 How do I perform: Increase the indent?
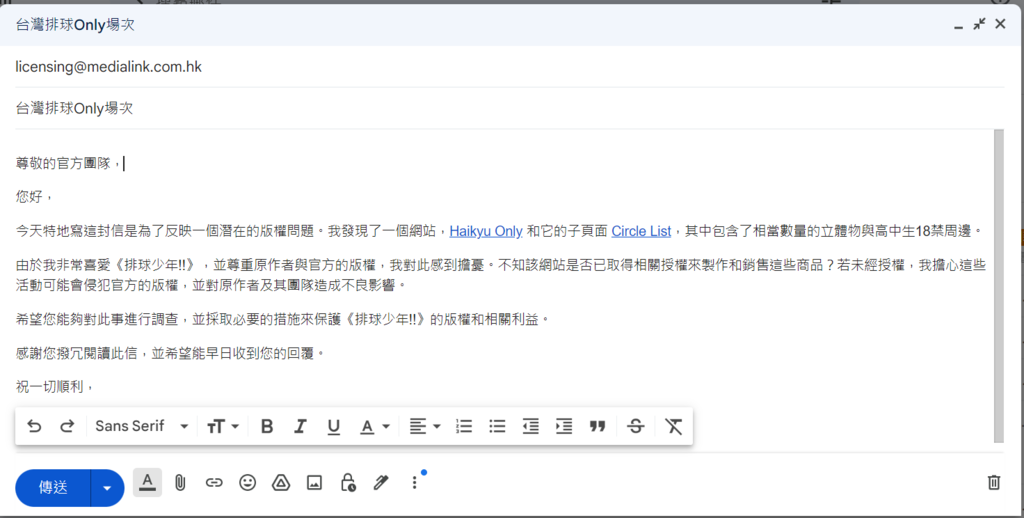tap(564, 427)
